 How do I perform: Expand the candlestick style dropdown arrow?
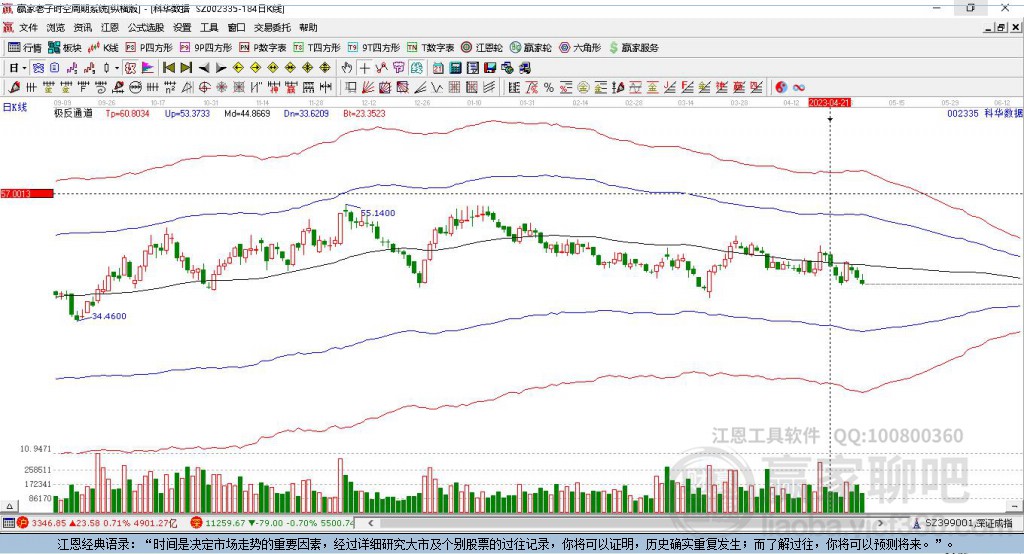click(x=117, y=68)
